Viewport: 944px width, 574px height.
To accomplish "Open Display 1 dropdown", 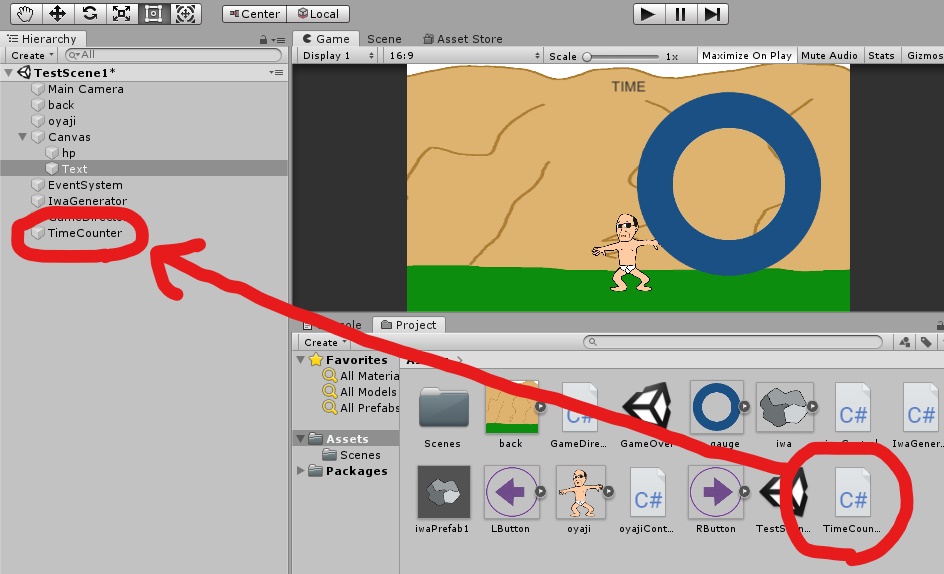I will point(338,55).
